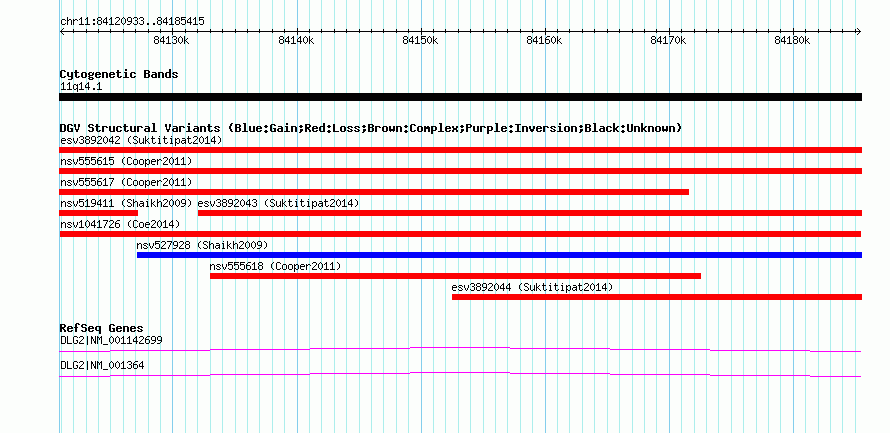Image resolution: width=890 pixels, height=433 pixels.
Task: Click the 11q14.1 band label
Action: [x=81, y=87]
